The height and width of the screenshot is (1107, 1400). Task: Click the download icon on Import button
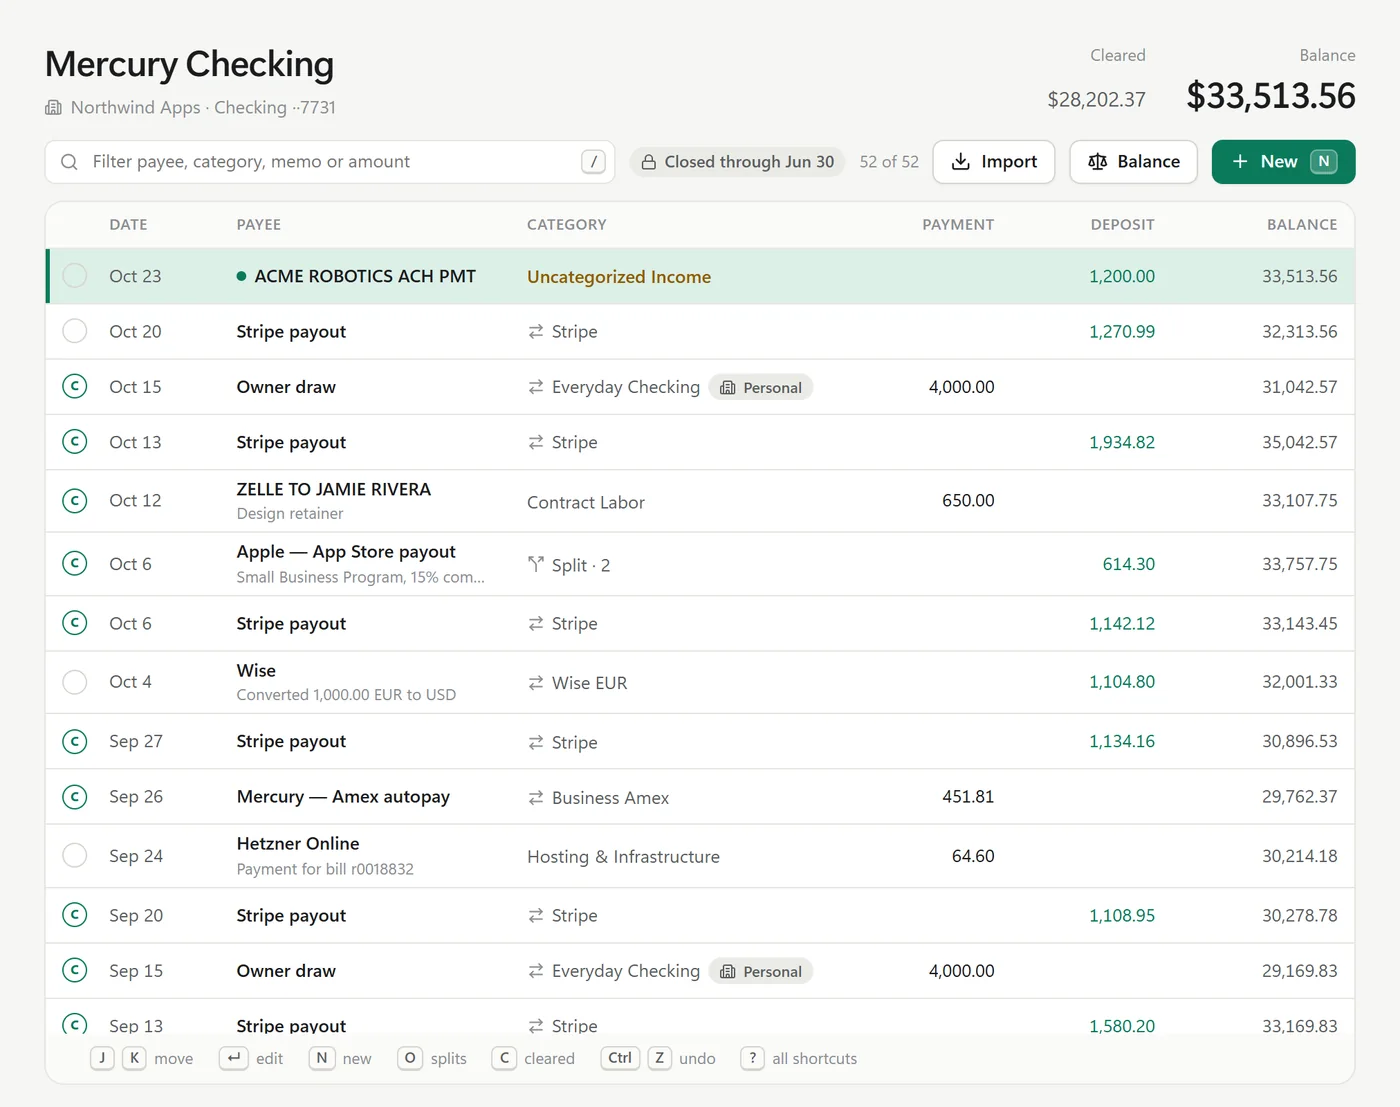[960, 162]
